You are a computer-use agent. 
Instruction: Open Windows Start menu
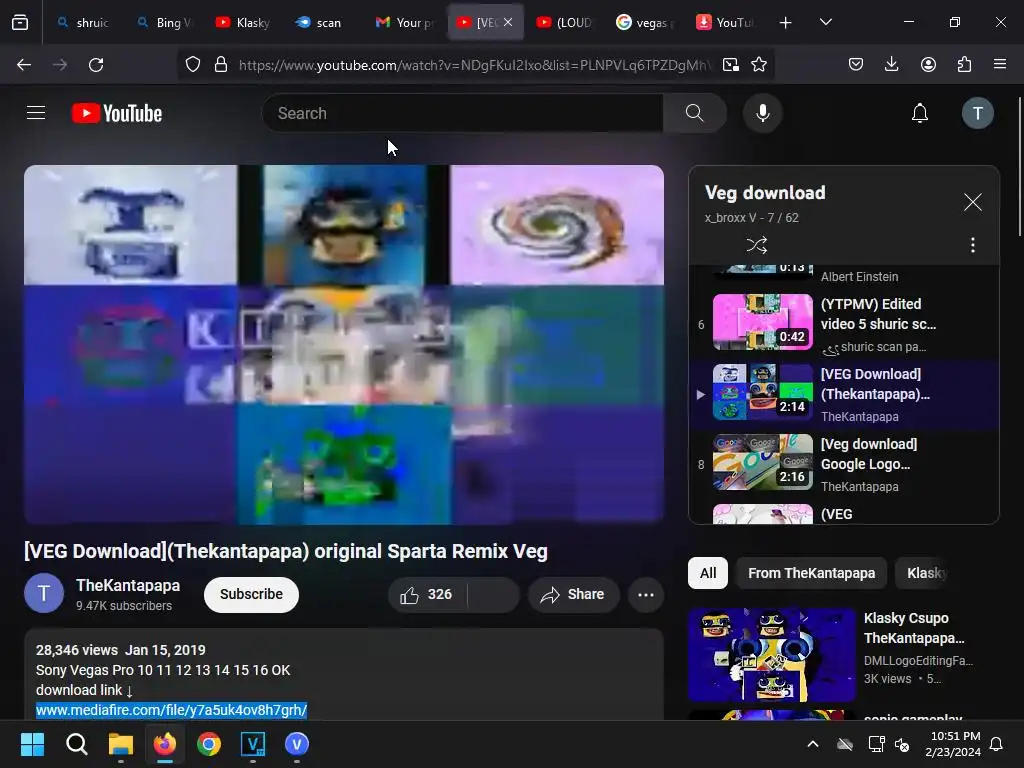(32, 744)
